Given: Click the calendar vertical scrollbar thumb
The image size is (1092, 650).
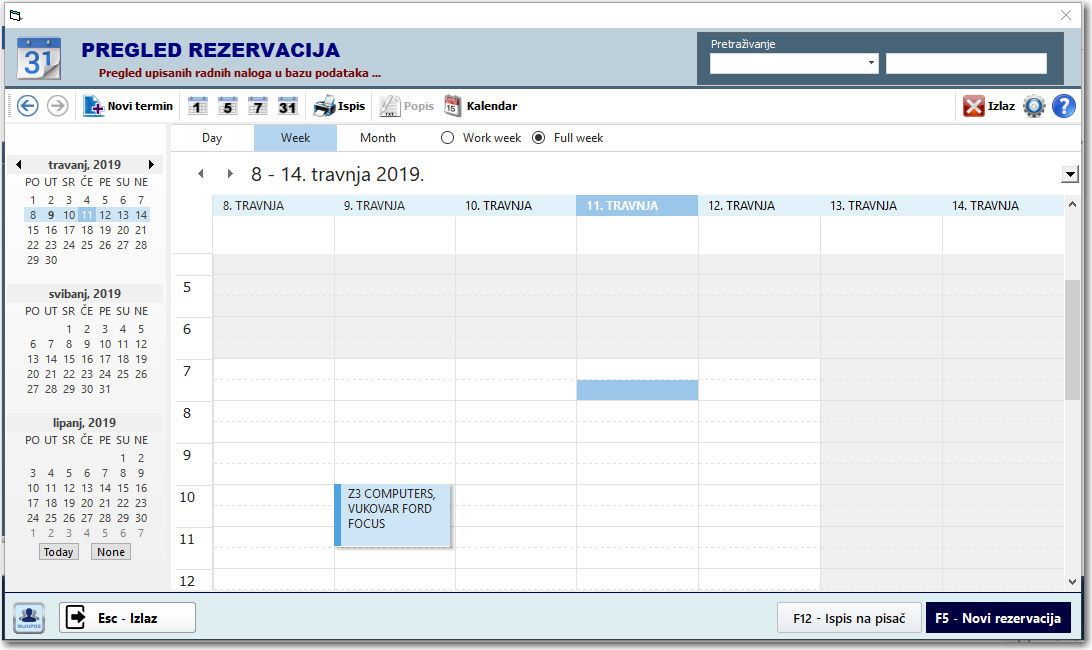Looking at the screenshot, I should pyautogui.click(x=1072, y=340).
